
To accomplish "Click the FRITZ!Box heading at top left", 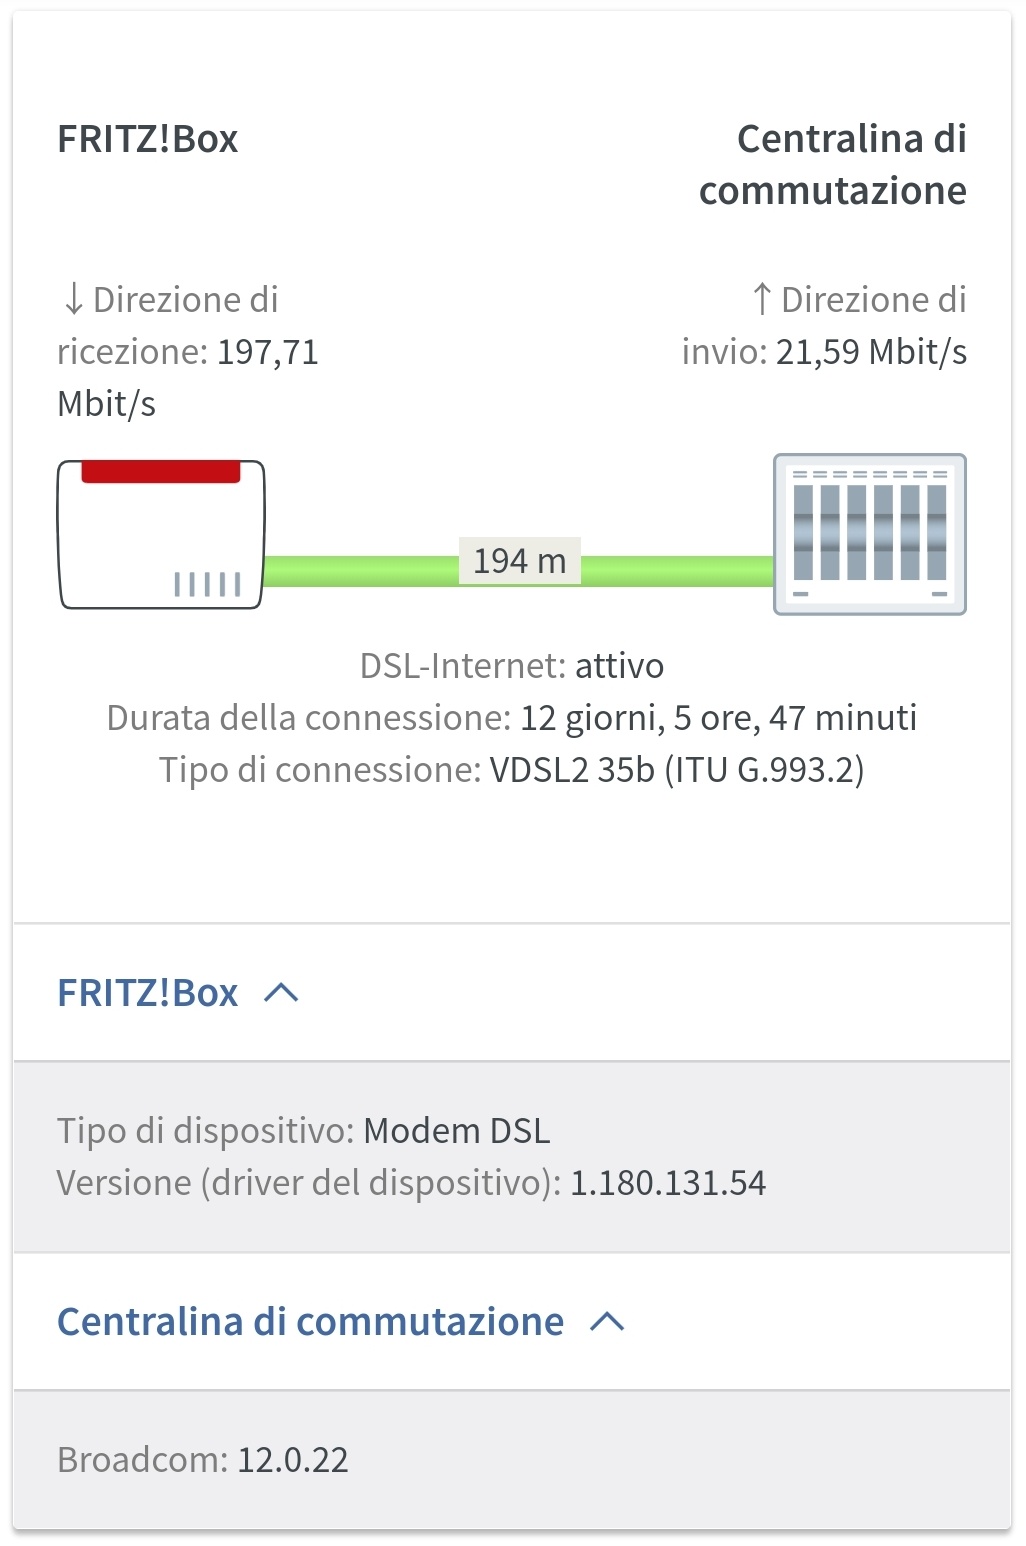I will coord(148,139).
